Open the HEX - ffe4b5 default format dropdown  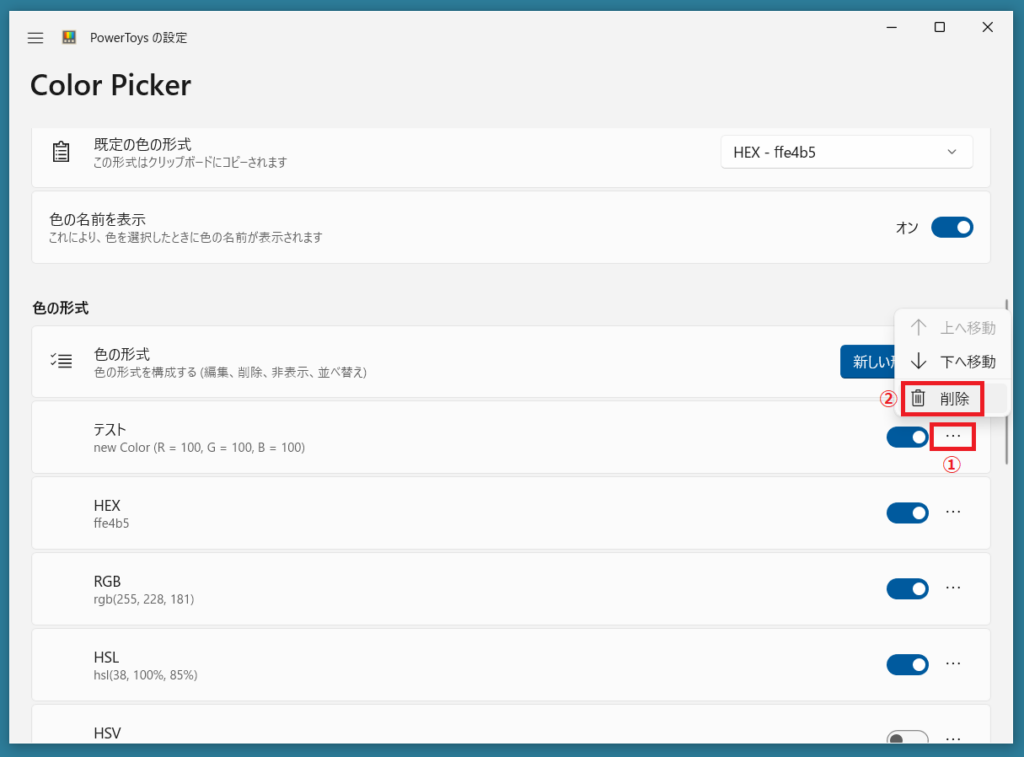[846, 152]
